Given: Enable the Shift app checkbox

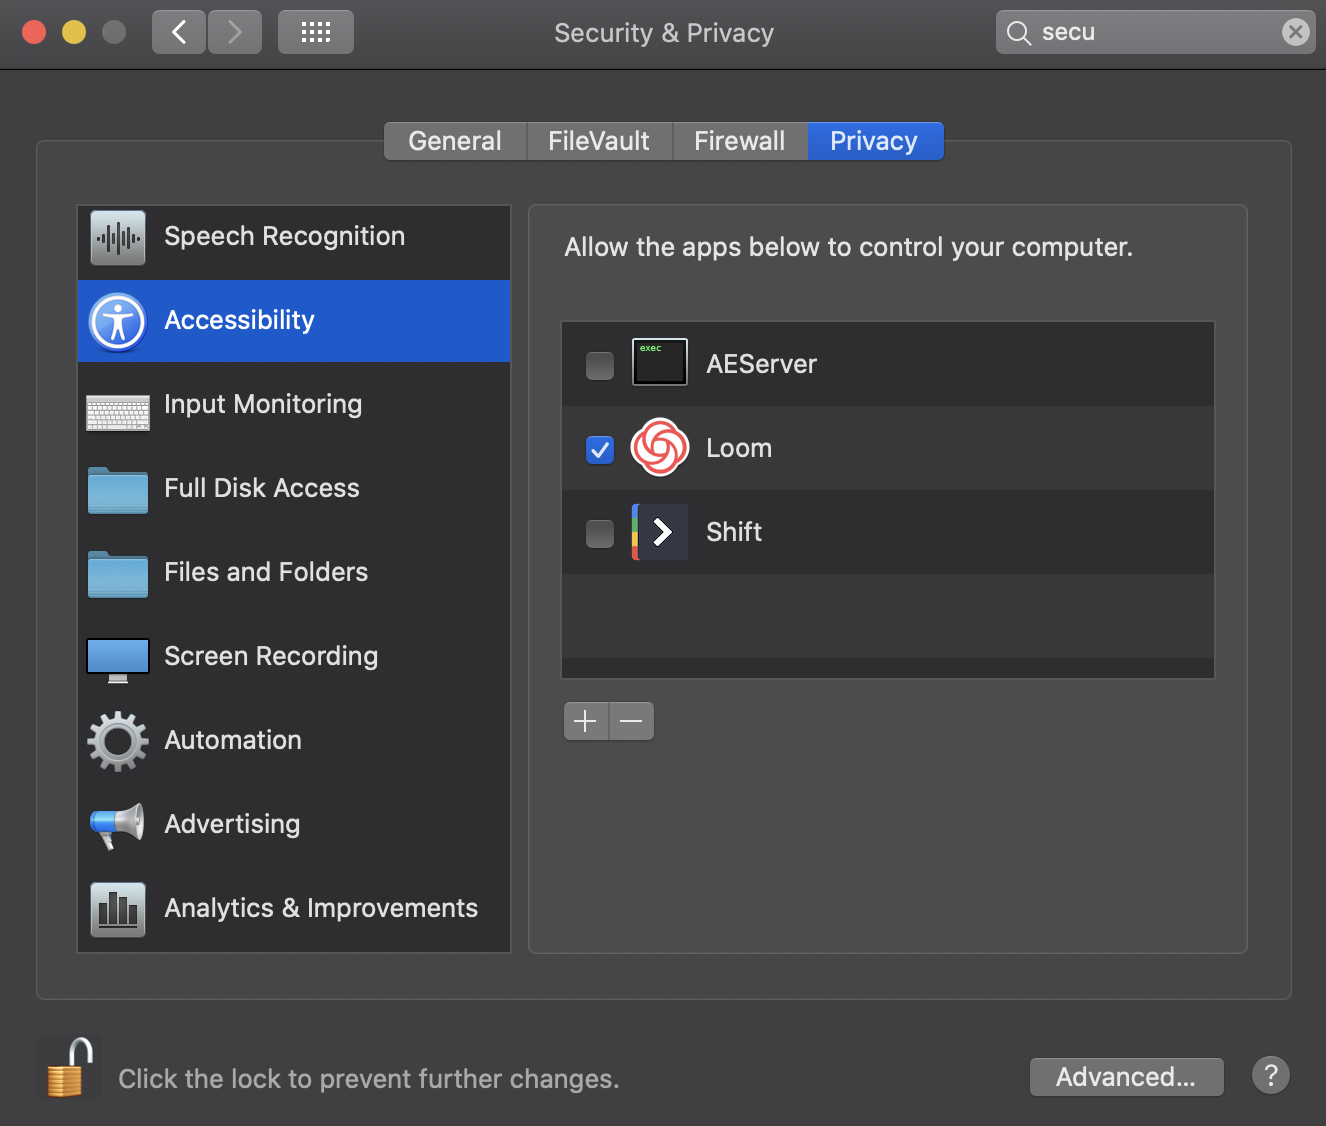Looking at the screenshot, I should coord(600,533).
